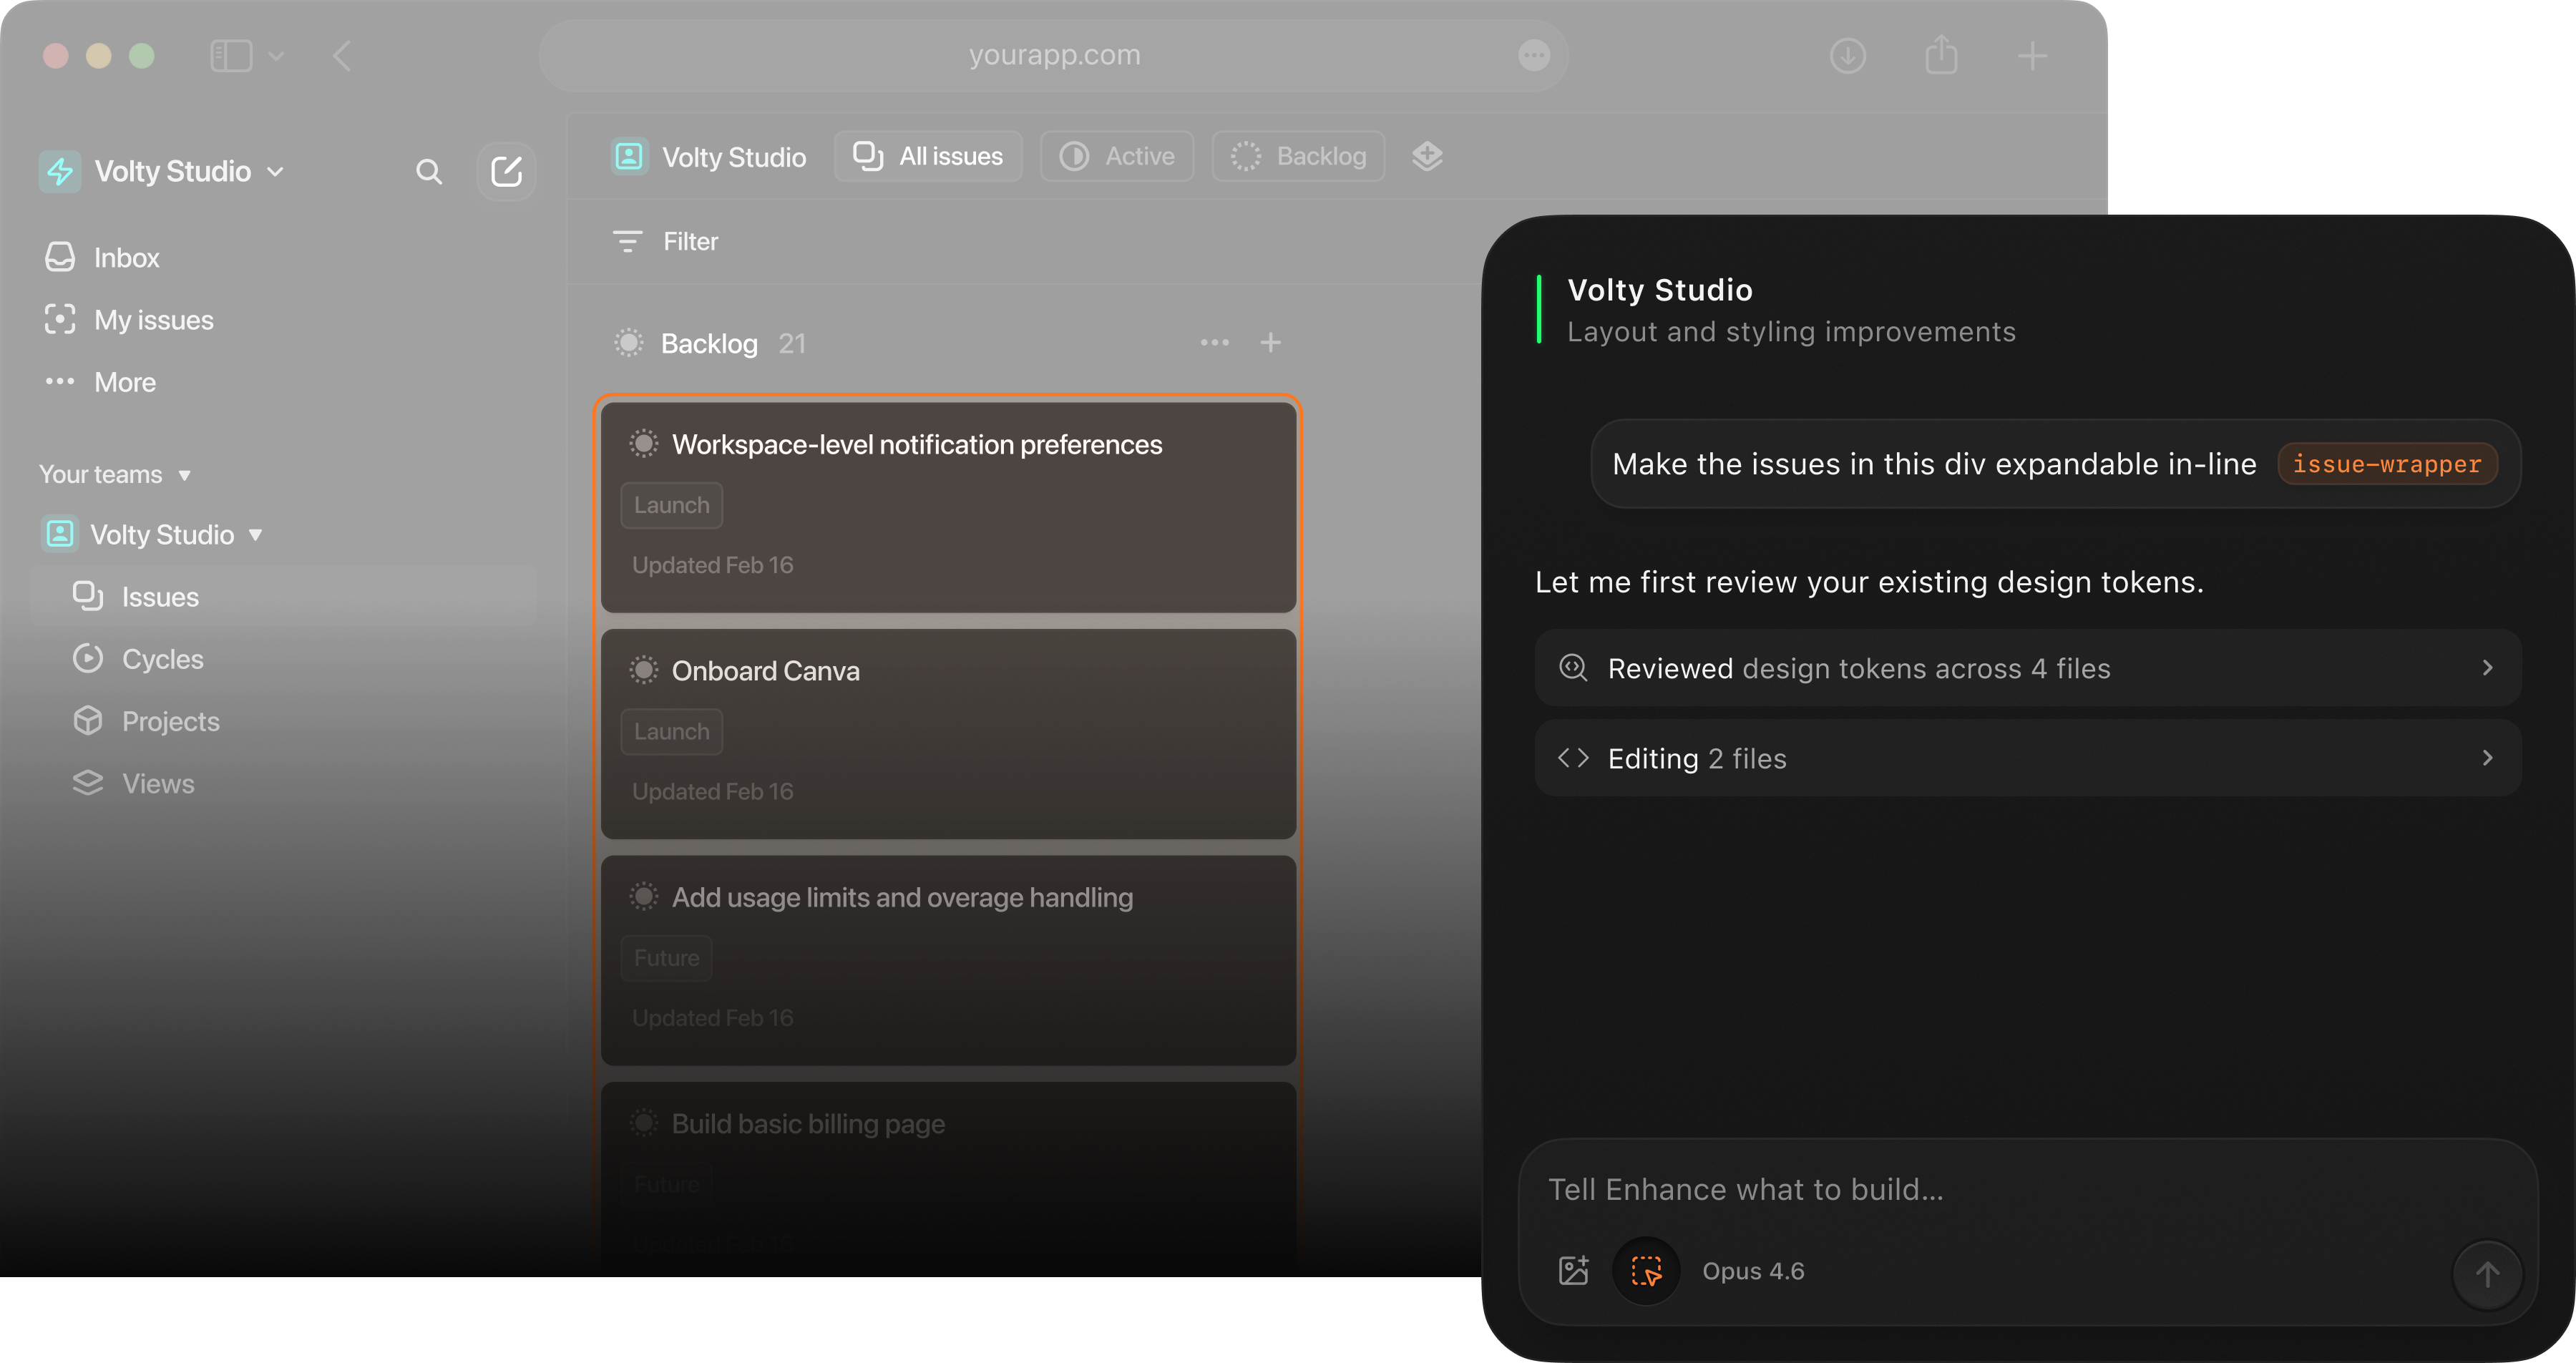
Task: Toggle the element selector tool
Action: pyautogui.click(x=1646, y=1270)
